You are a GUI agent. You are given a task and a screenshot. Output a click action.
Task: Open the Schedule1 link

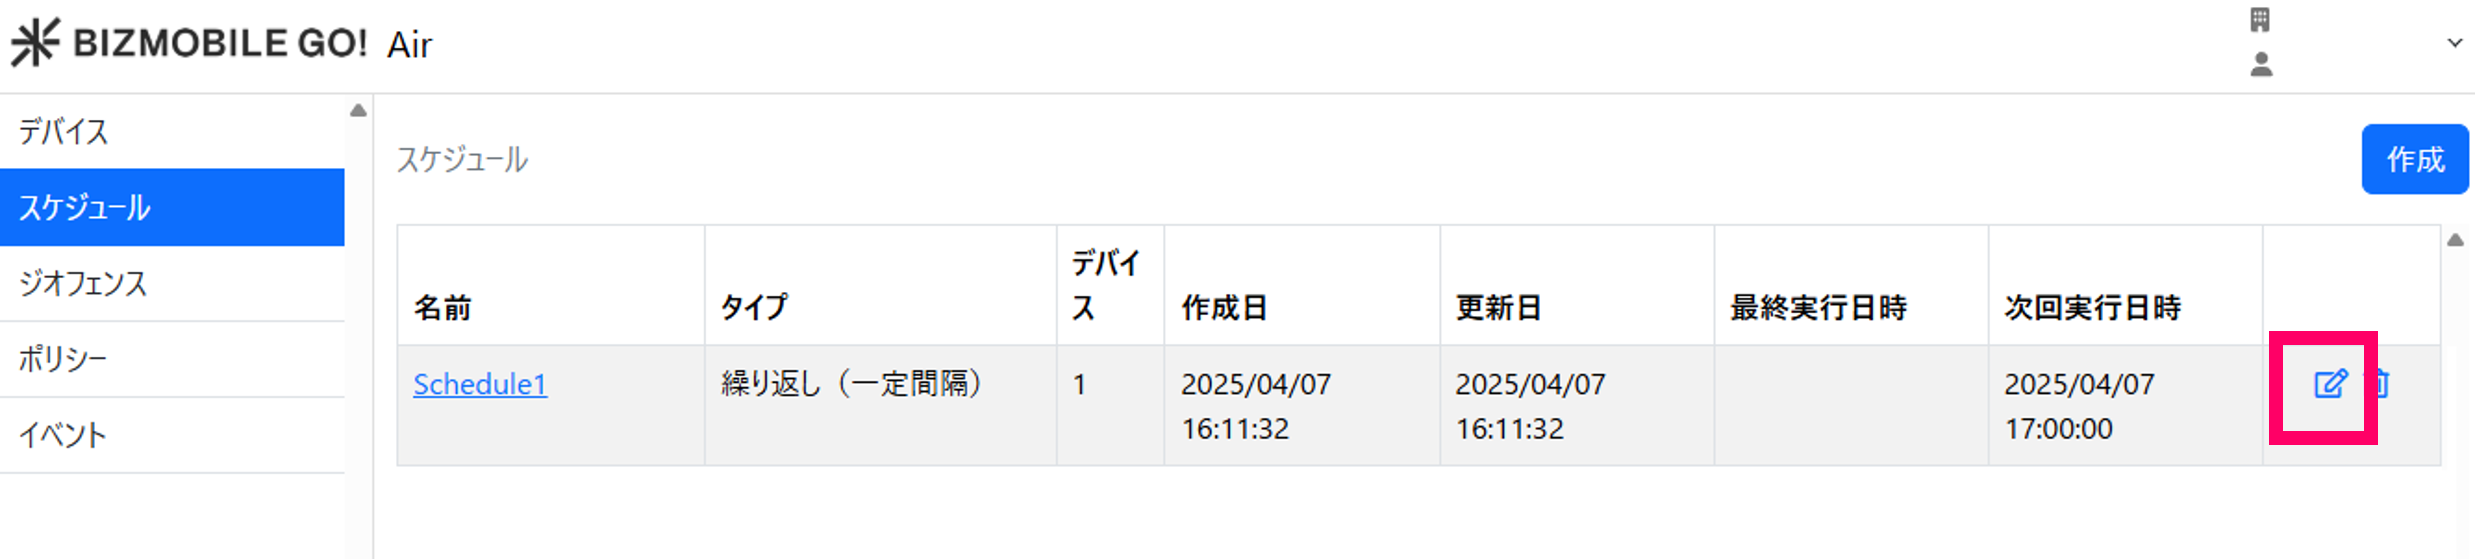(480, 384)
